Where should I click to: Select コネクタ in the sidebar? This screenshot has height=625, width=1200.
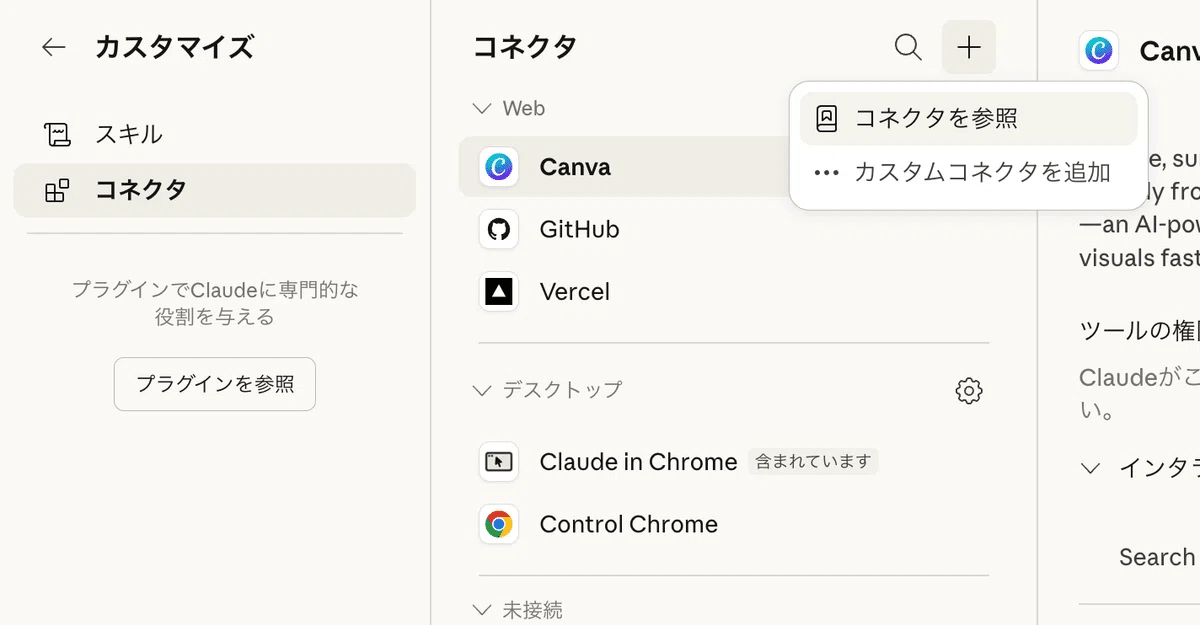coord(140,190)
